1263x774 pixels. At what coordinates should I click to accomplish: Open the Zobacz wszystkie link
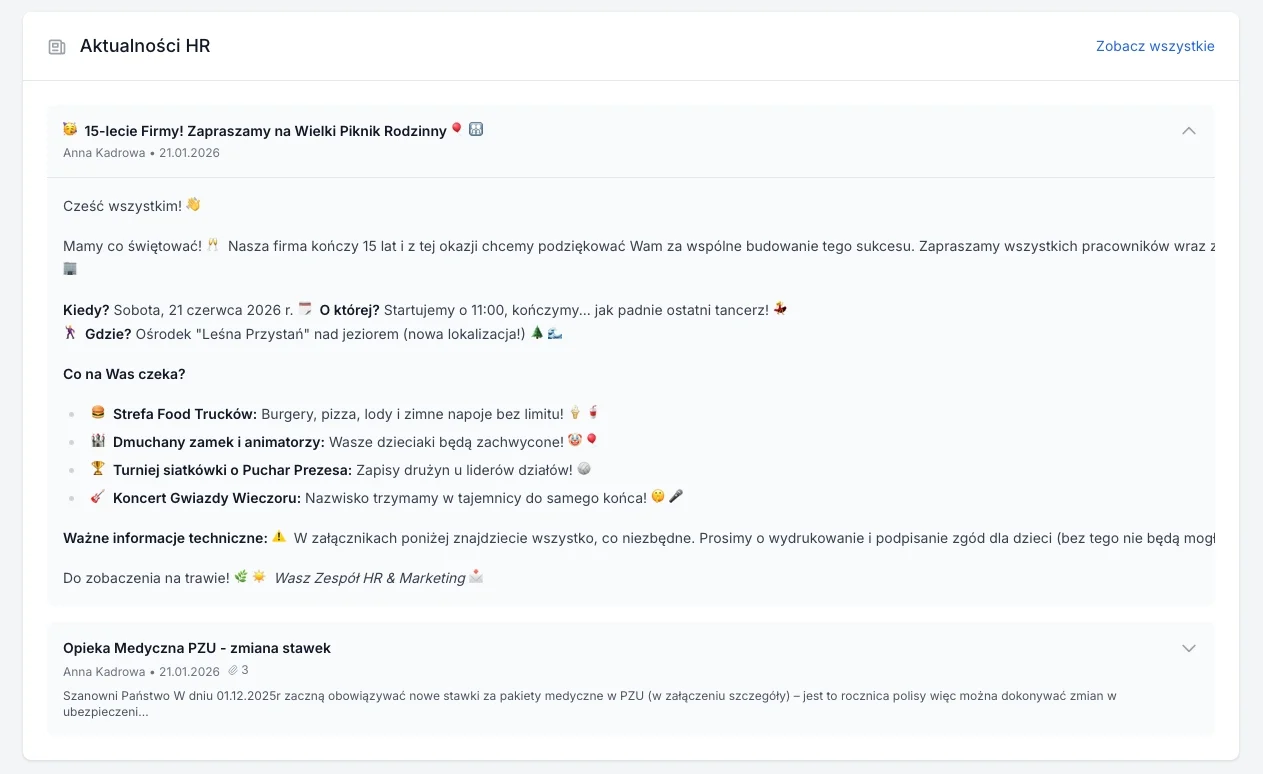(1155, 46)
